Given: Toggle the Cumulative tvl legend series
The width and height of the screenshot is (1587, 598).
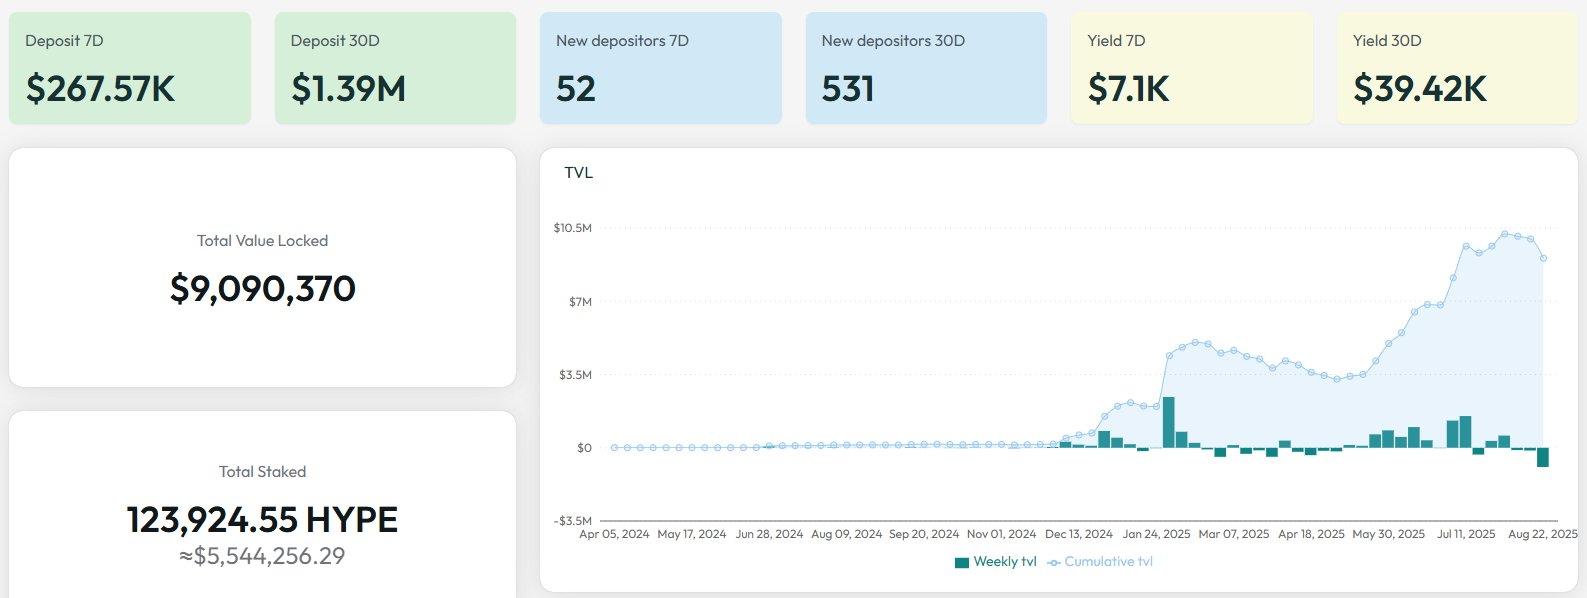Looking at the screenshot, I should click(1100, 562).
